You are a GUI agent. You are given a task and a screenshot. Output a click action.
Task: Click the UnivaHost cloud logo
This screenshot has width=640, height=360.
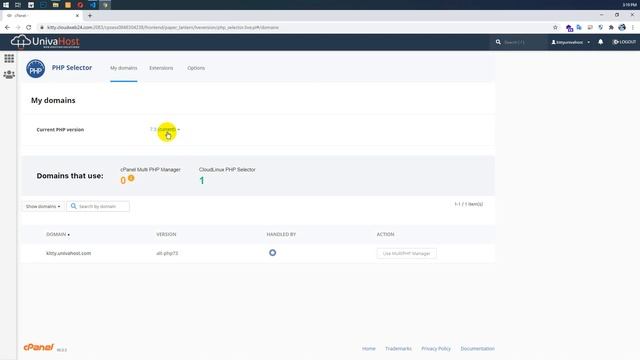[45, 42]
